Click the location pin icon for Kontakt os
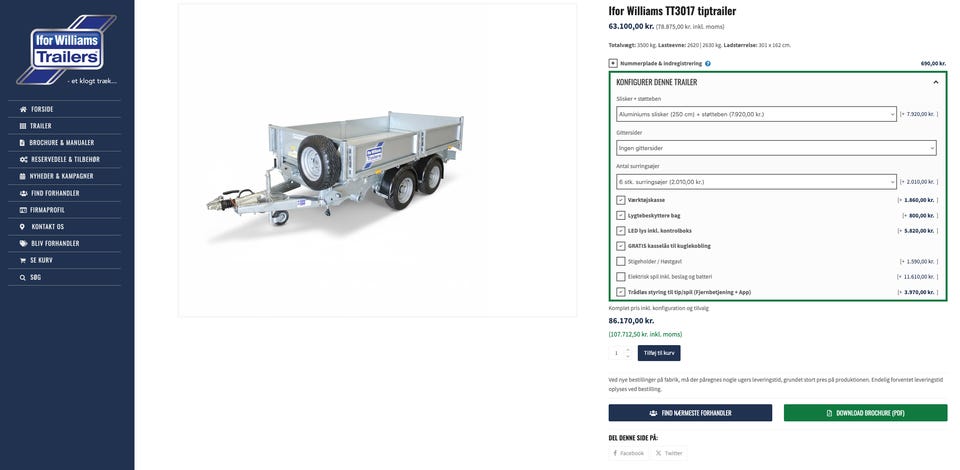The width and height of the screenshot is (960, 470). [x=23, y=226]
